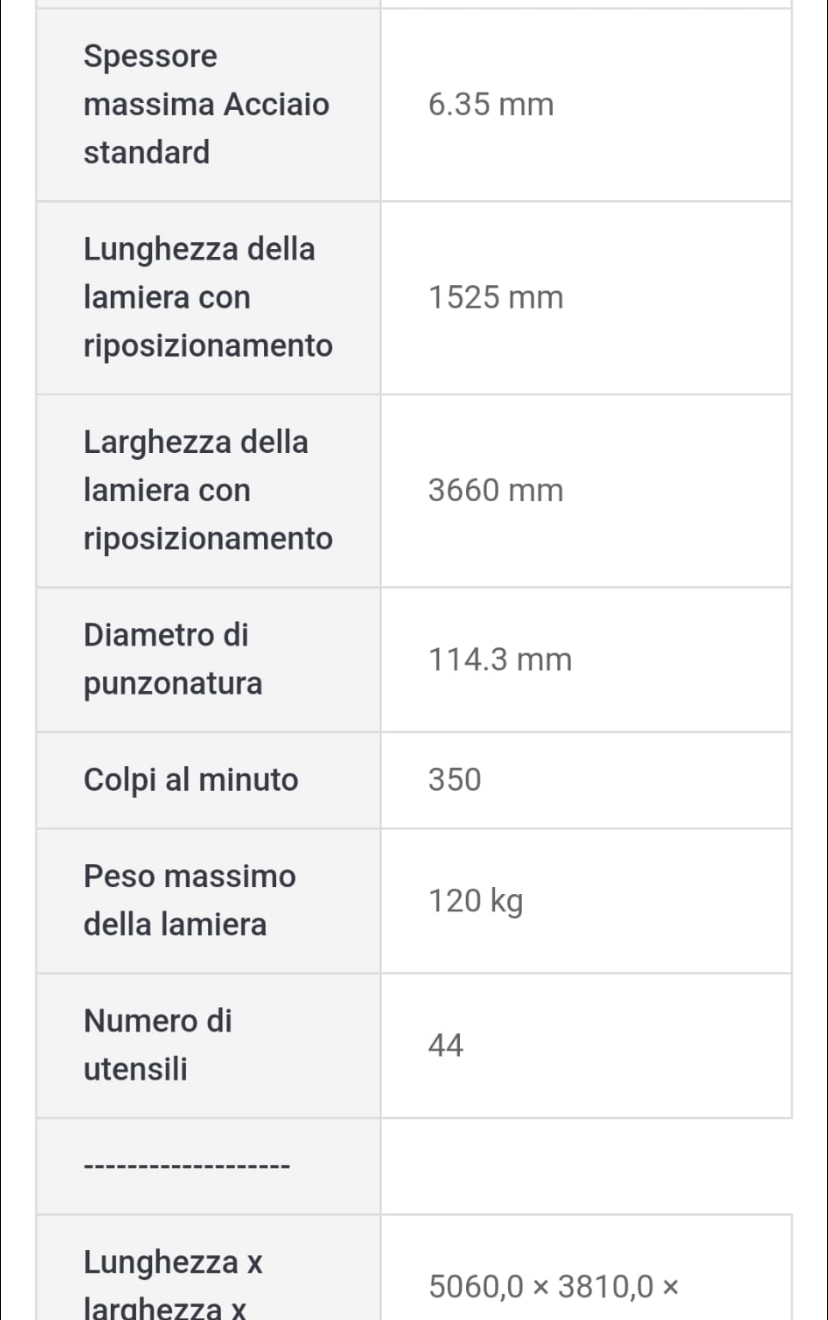Click "Lunghezza della lamiera con riposizionamento" label
Screen dimensions: 828x1320
(208, 297)
